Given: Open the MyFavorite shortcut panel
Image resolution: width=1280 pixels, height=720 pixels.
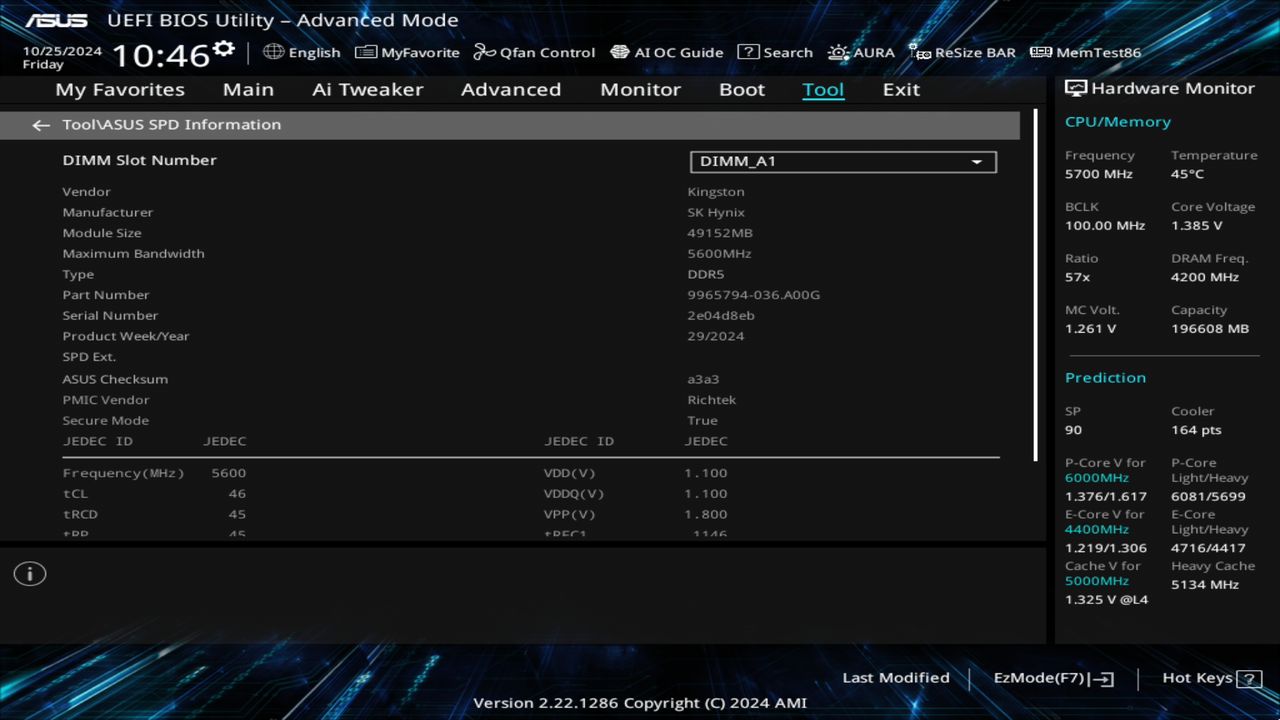Looking at the screenshot, I should (406, 52).
